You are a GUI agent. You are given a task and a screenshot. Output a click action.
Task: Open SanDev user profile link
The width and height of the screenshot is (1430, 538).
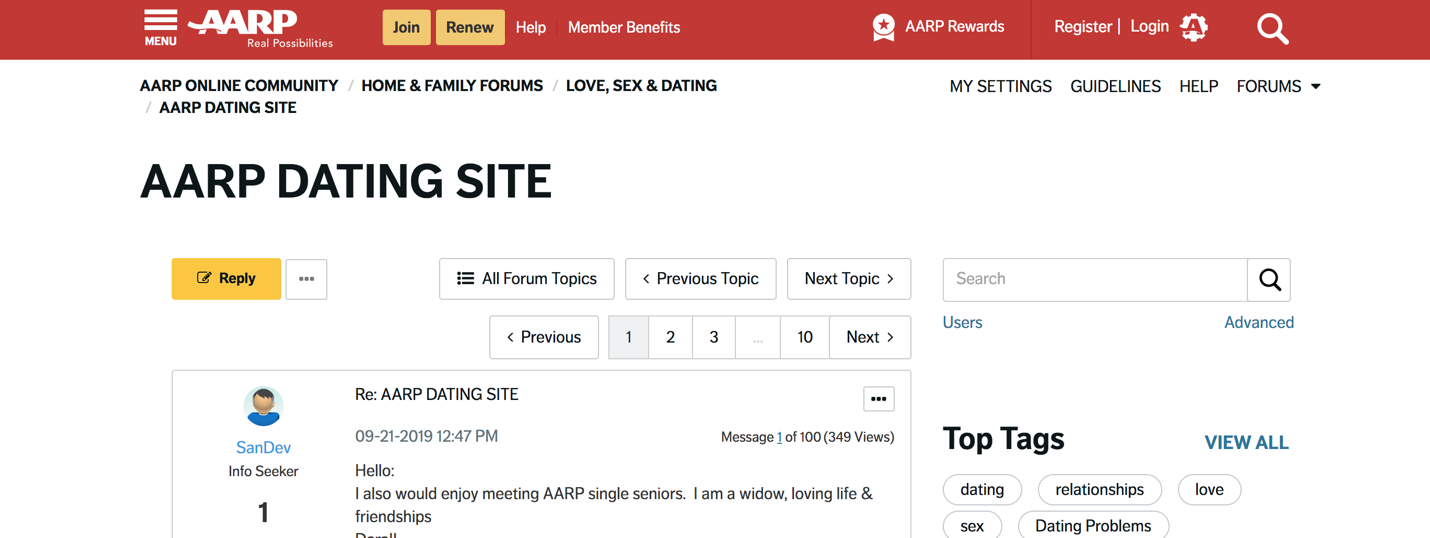[263, 448]
